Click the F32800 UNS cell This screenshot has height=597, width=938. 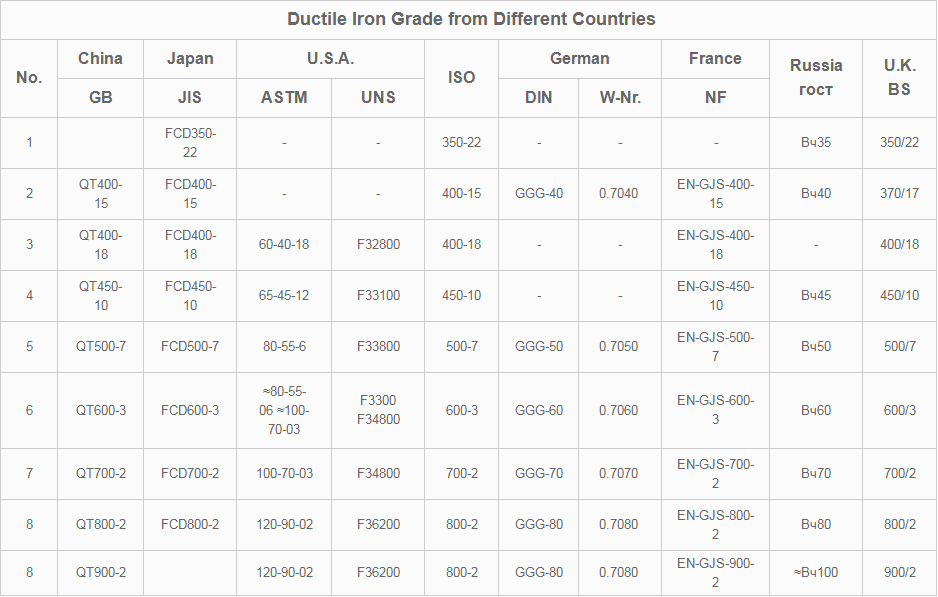378,244
